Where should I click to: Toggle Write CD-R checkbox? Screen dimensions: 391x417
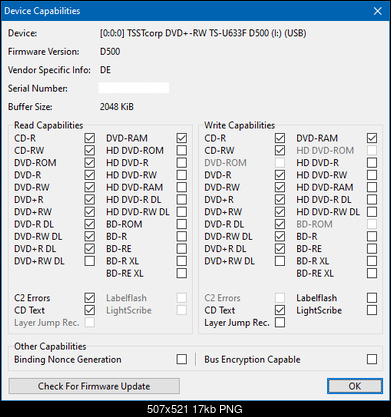click(280, 138)
